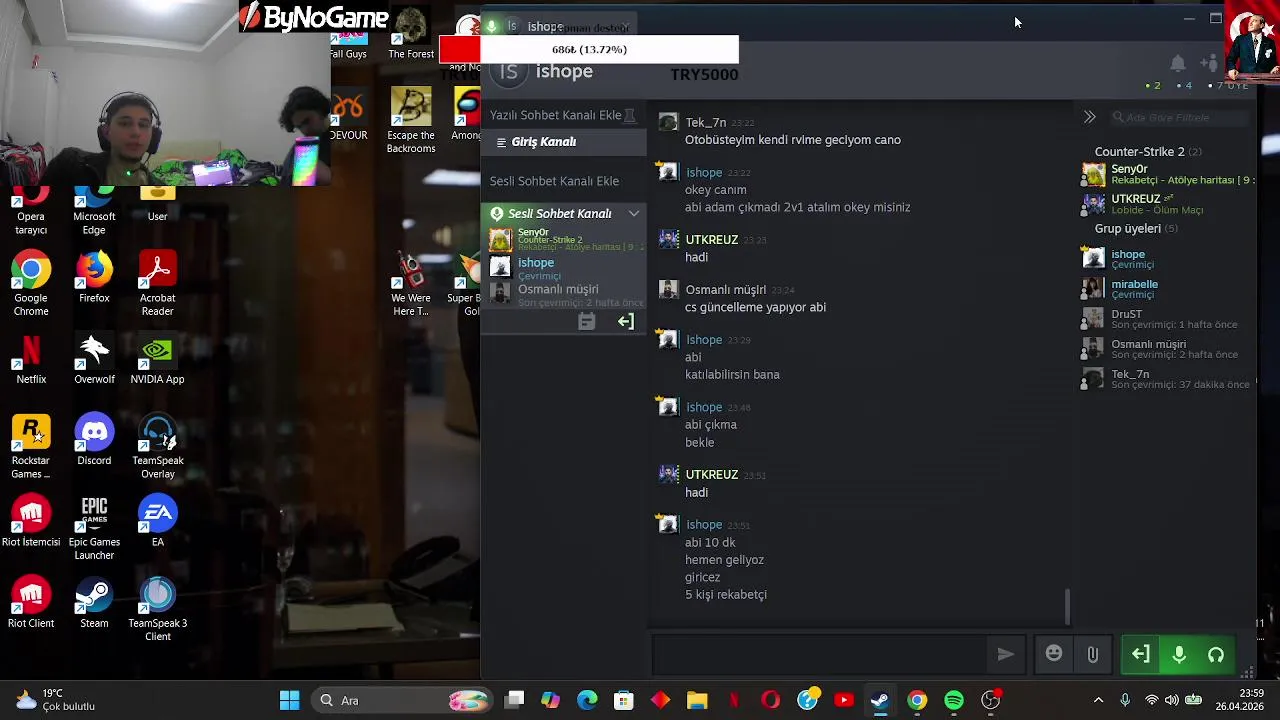Open Tek_7n in member list

point(1167,379)
